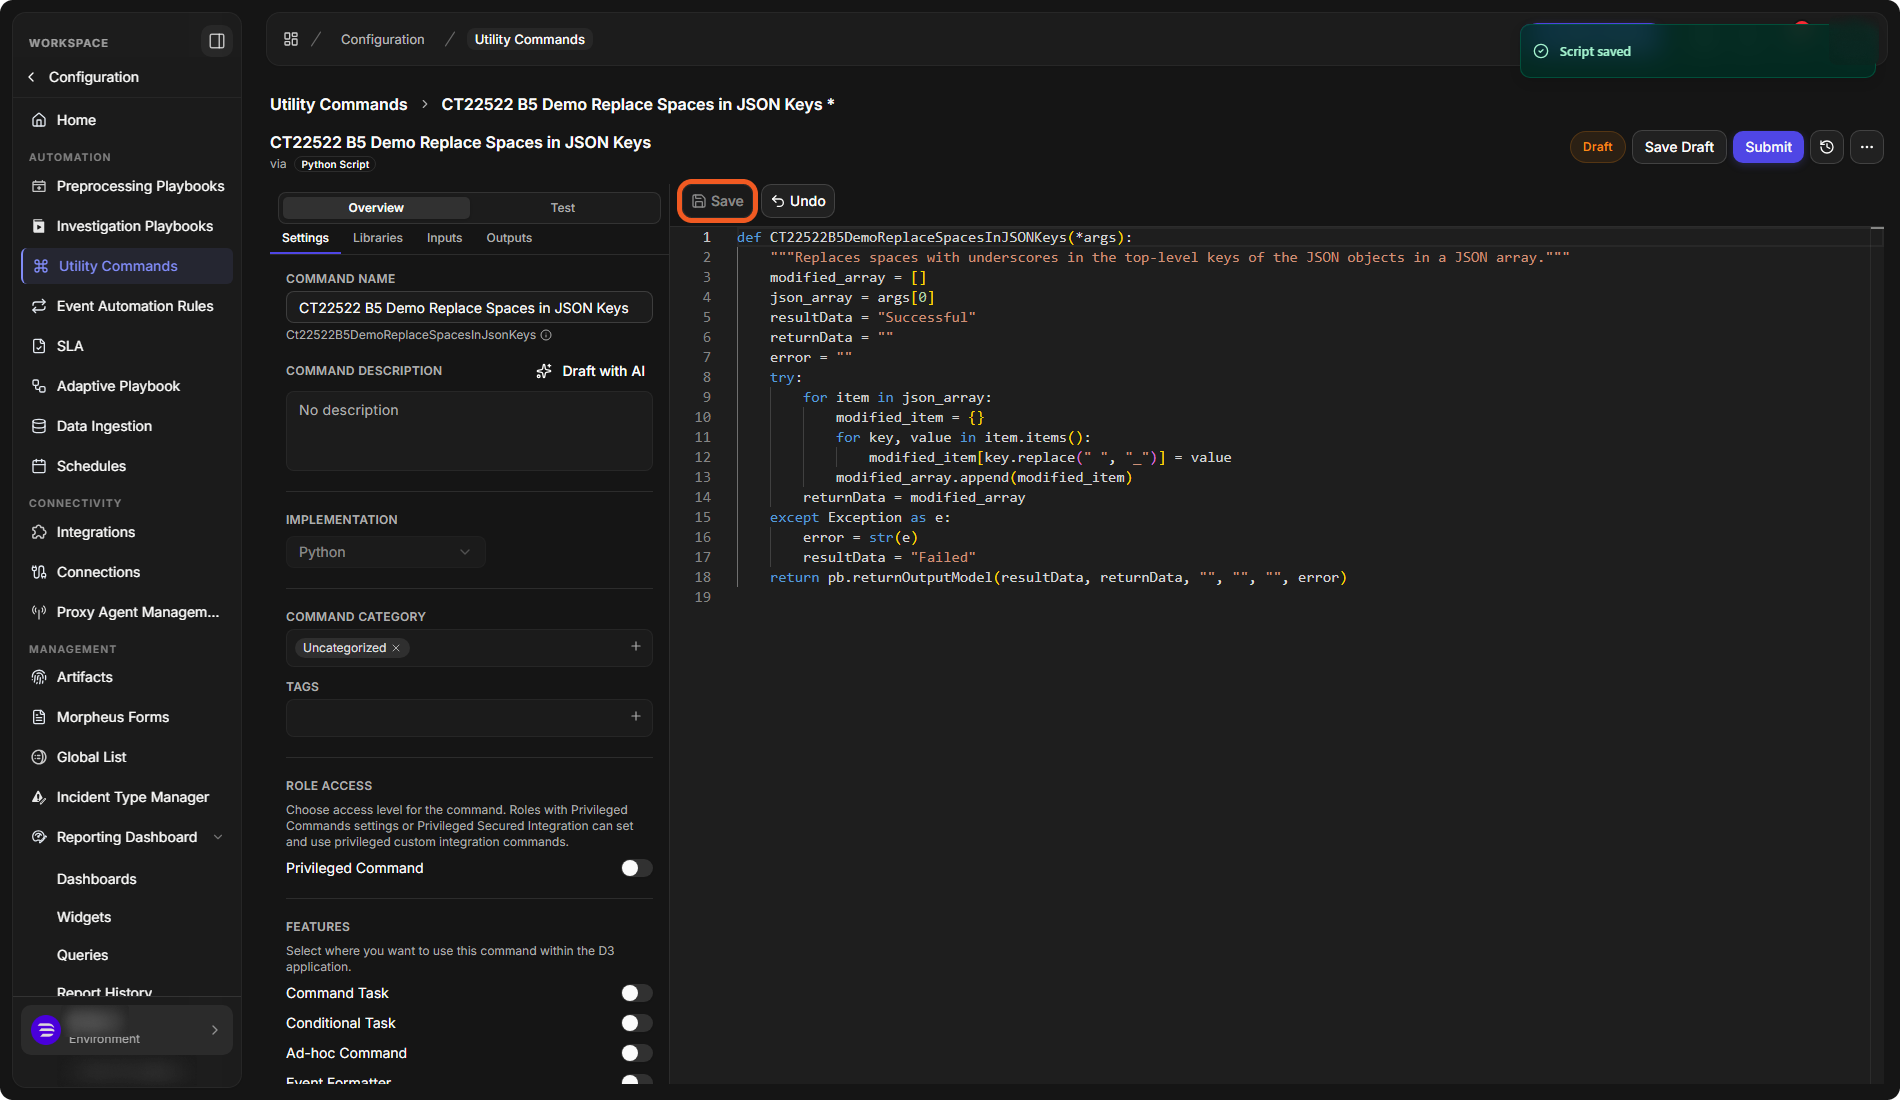The width and height of the screenshot is (1900, 1100).
Task: Toggle Privileged Command switch
Action: (x=636, y=868)
